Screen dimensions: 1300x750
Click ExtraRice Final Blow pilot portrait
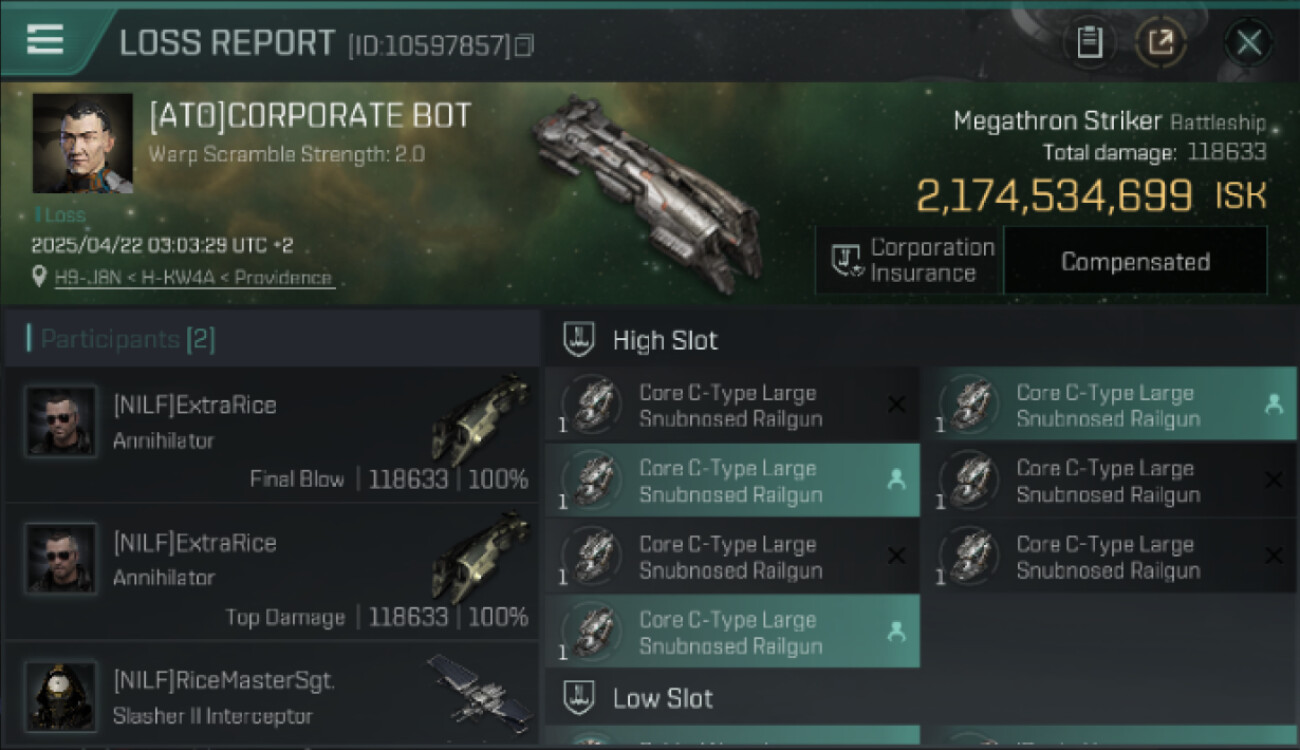click(x=61, y=421)
